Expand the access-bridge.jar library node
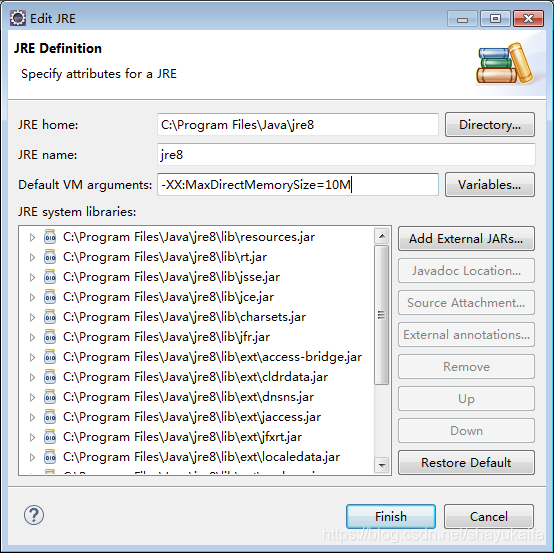The width and height of the screenshot is (554, 553). 32,357
